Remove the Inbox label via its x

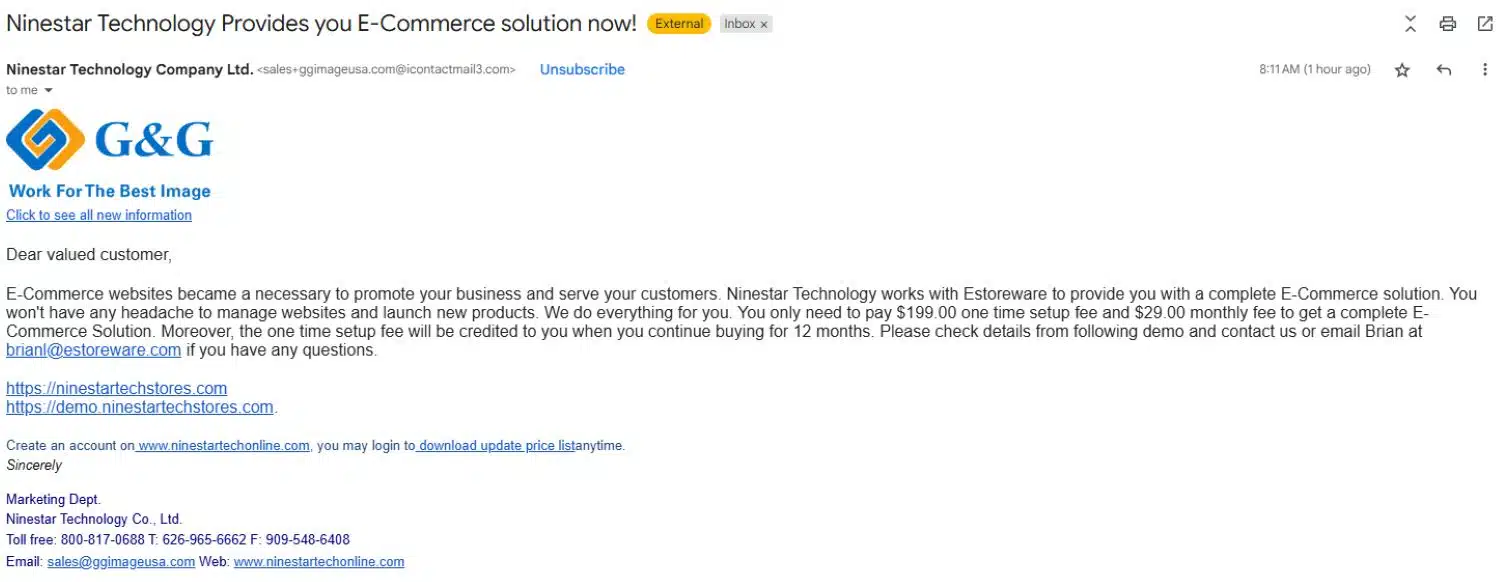point(764,25)
